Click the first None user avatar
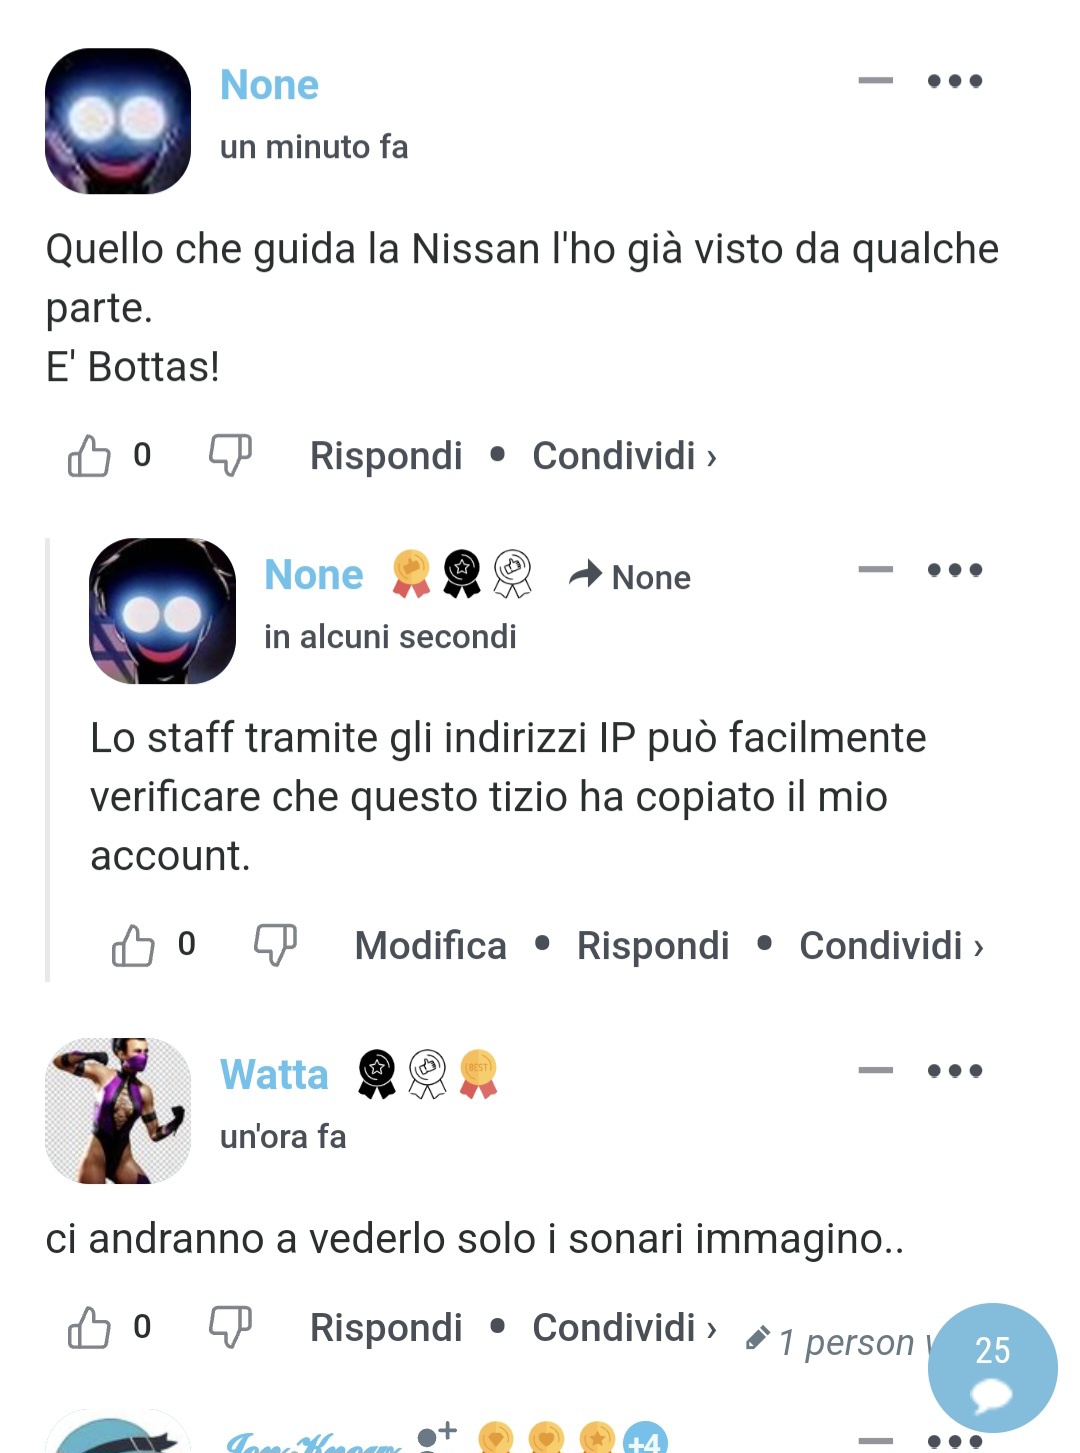 (118, 121)
